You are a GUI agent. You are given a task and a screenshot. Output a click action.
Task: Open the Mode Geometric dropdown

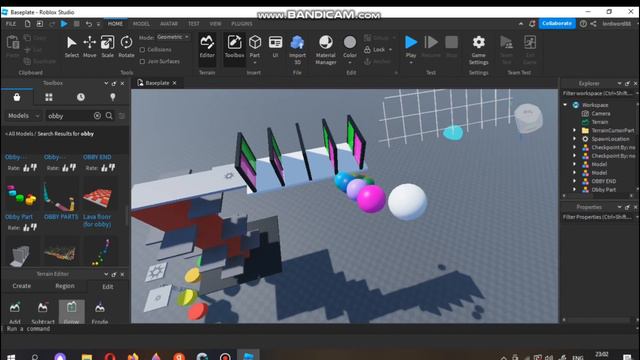click(x=173, y=37)
